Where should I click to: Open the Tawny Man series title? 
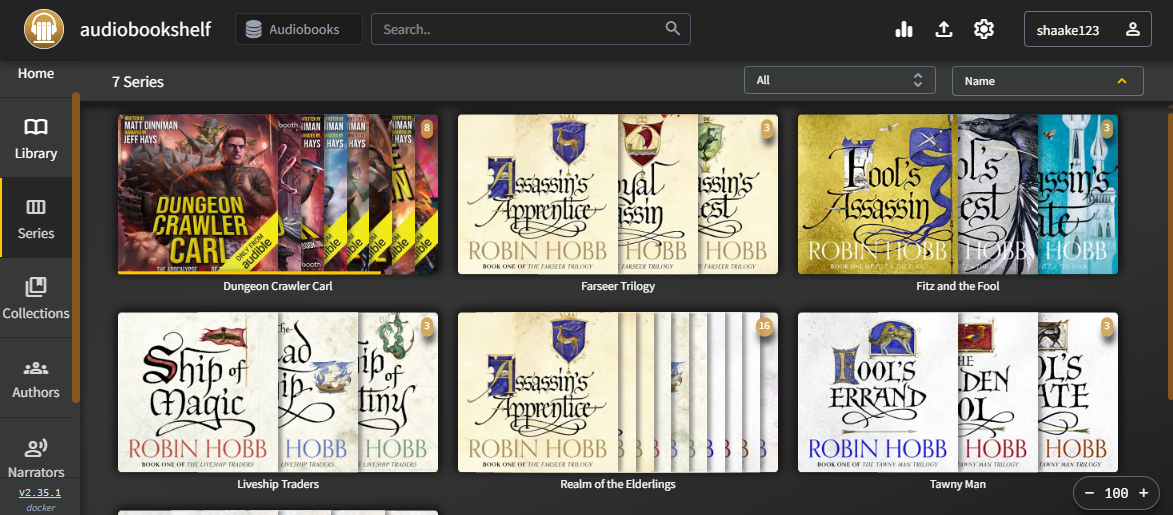(x=958, y=484)
